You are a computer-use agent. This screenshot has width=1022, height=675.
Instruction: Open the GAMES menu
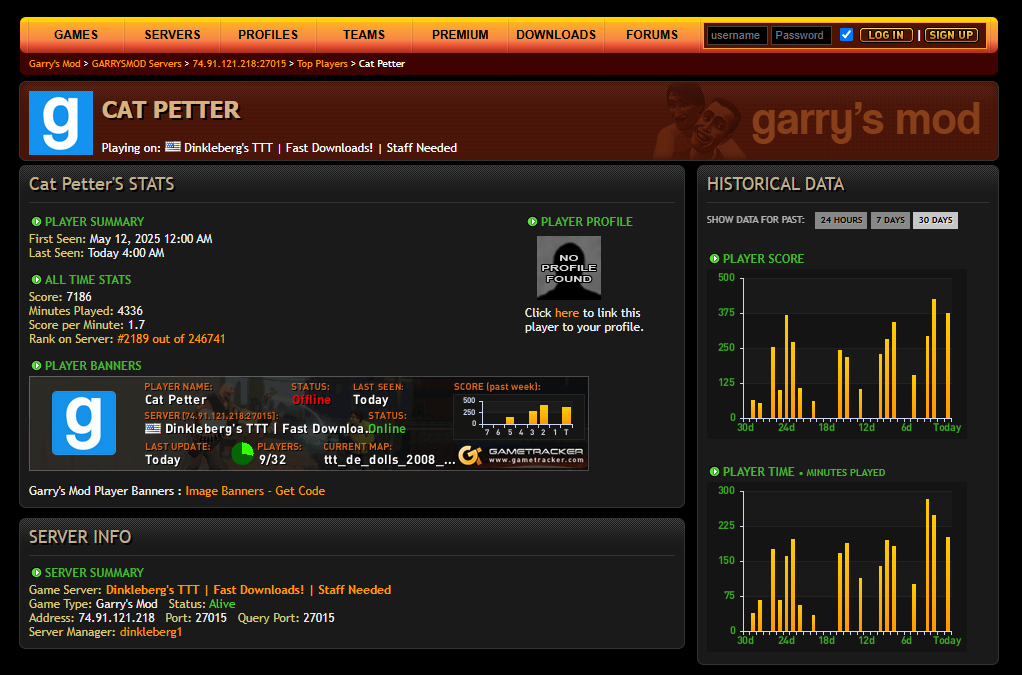pos(76,35)
